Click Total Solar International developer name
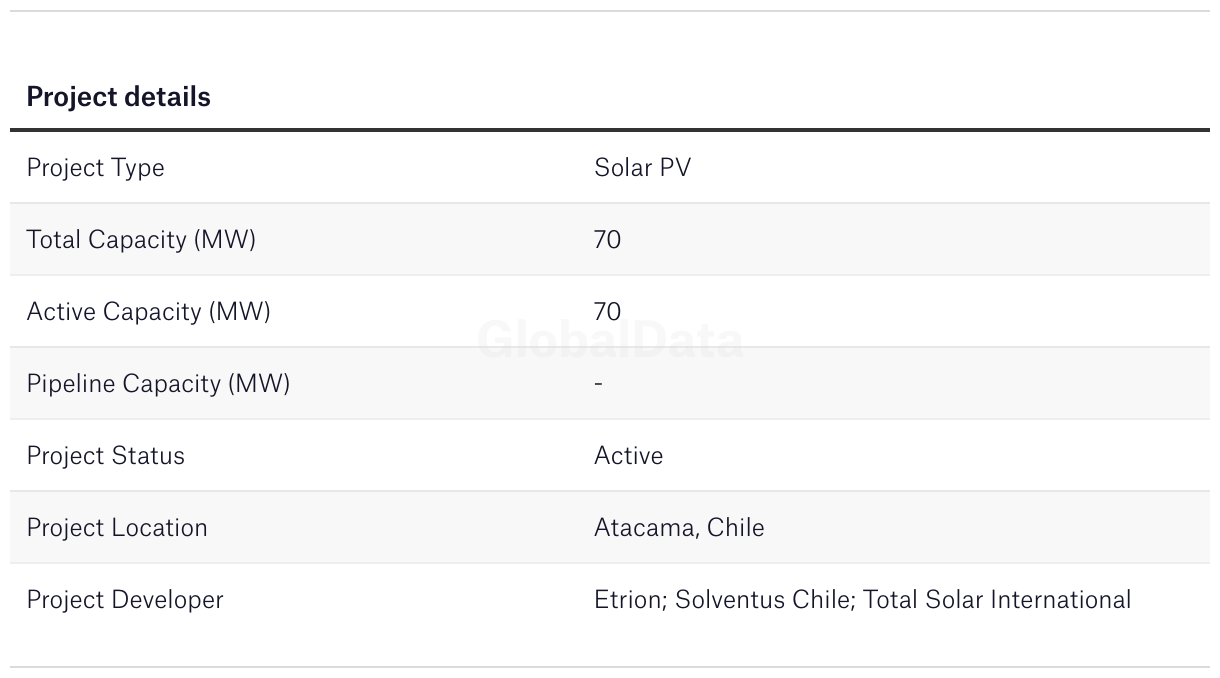 coord(997,600)
